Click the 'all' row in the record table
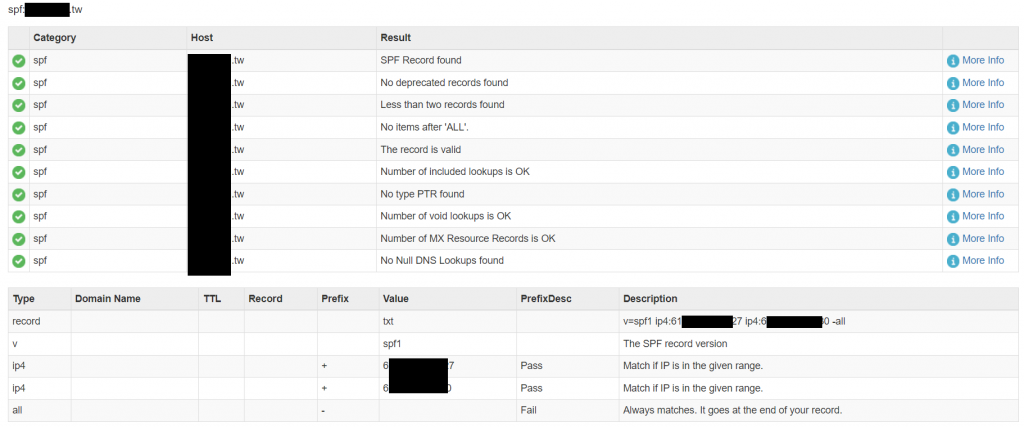Screen dimensions: 1024x427 coord(17,411)
